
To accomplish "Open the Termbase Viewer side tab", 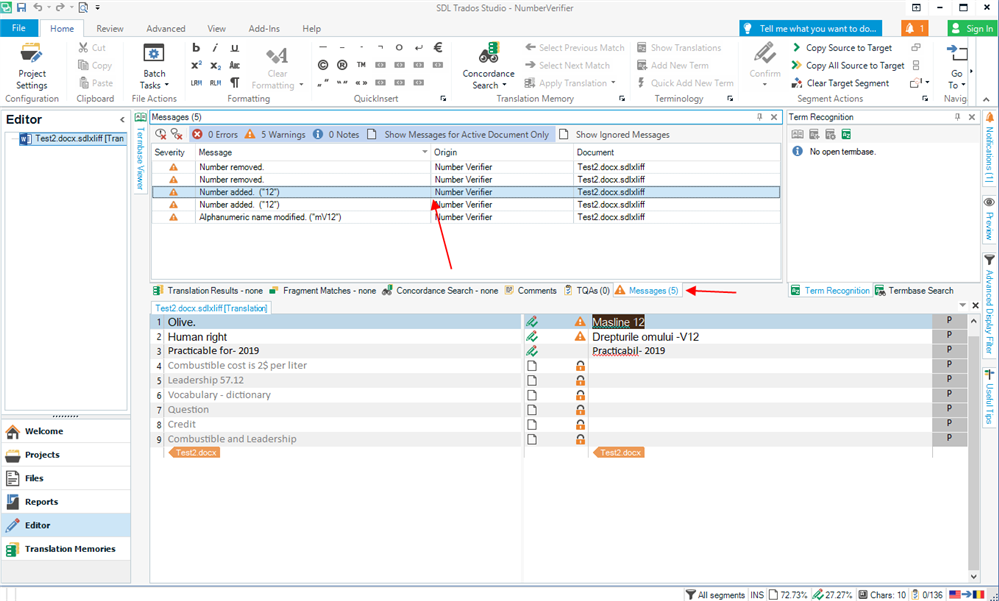I will tap(141, 152).
